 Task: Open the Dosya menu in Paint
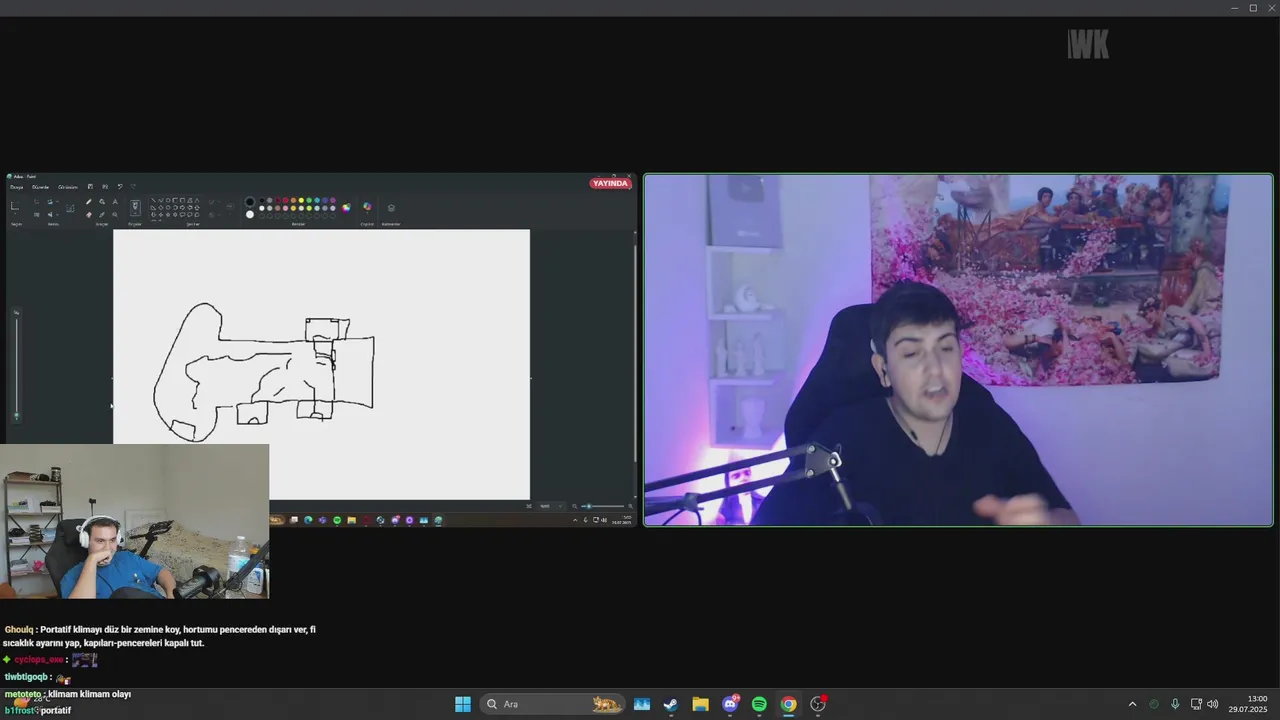[x=16, y=187]
